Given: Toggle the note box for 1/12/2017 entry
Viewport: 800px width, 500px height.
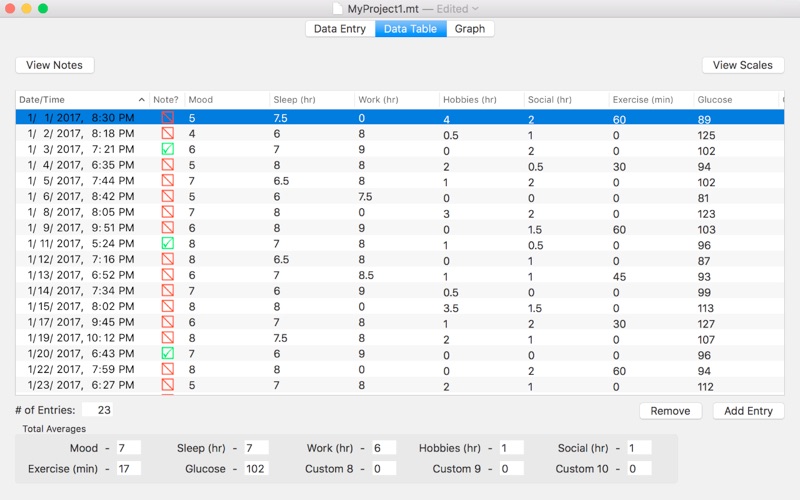Looking at the screenshot, I should [x=167, y=259].
